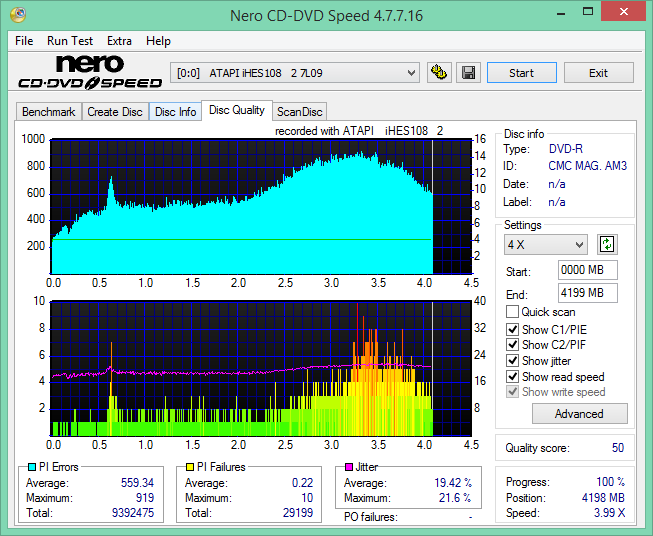
Task: Open the Extra menu
Action: [x=120, y=41]
